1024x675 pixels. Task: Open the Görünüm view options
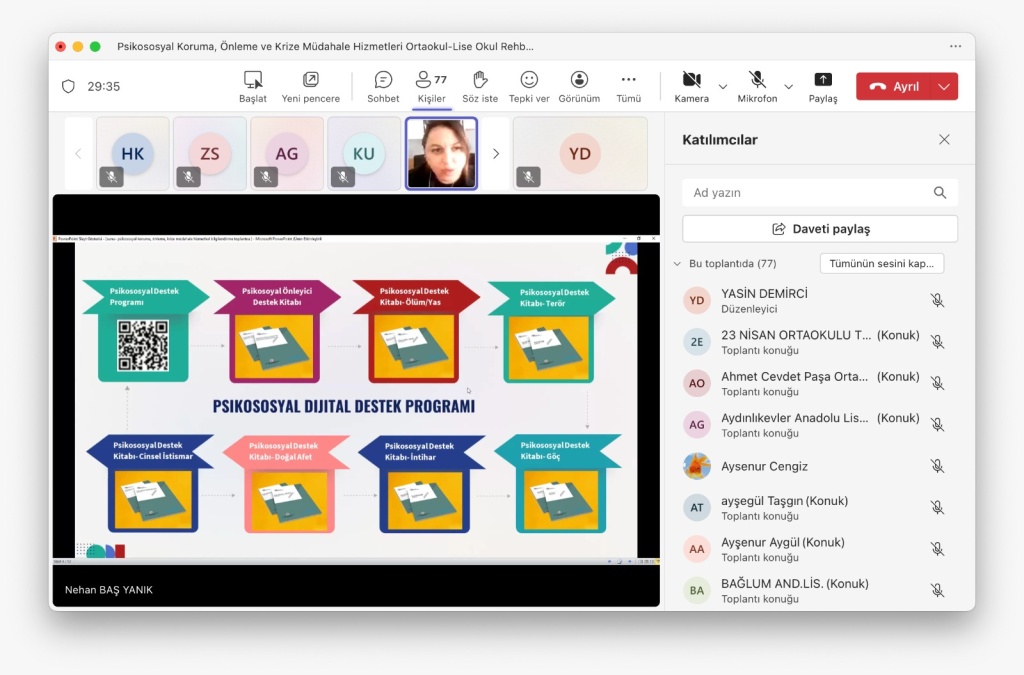[x=579, y=80]
